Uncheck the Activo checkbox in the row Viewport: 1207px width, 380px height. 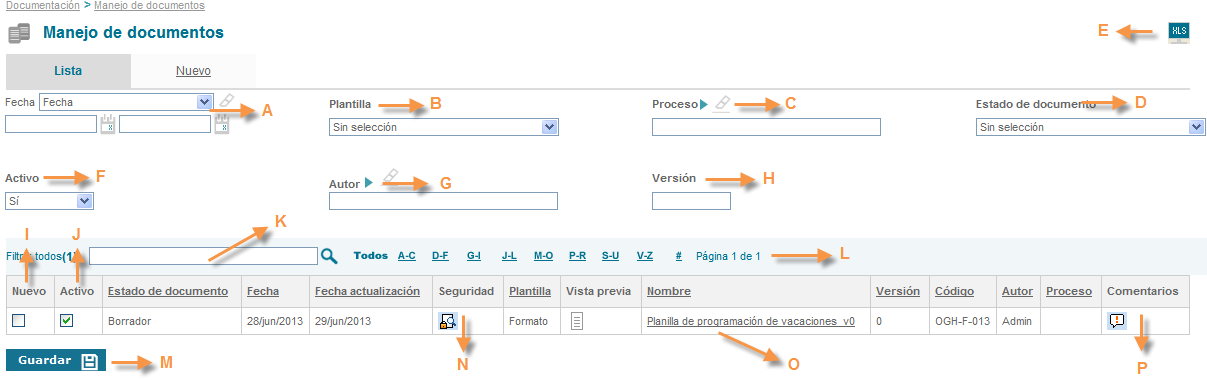66,321
